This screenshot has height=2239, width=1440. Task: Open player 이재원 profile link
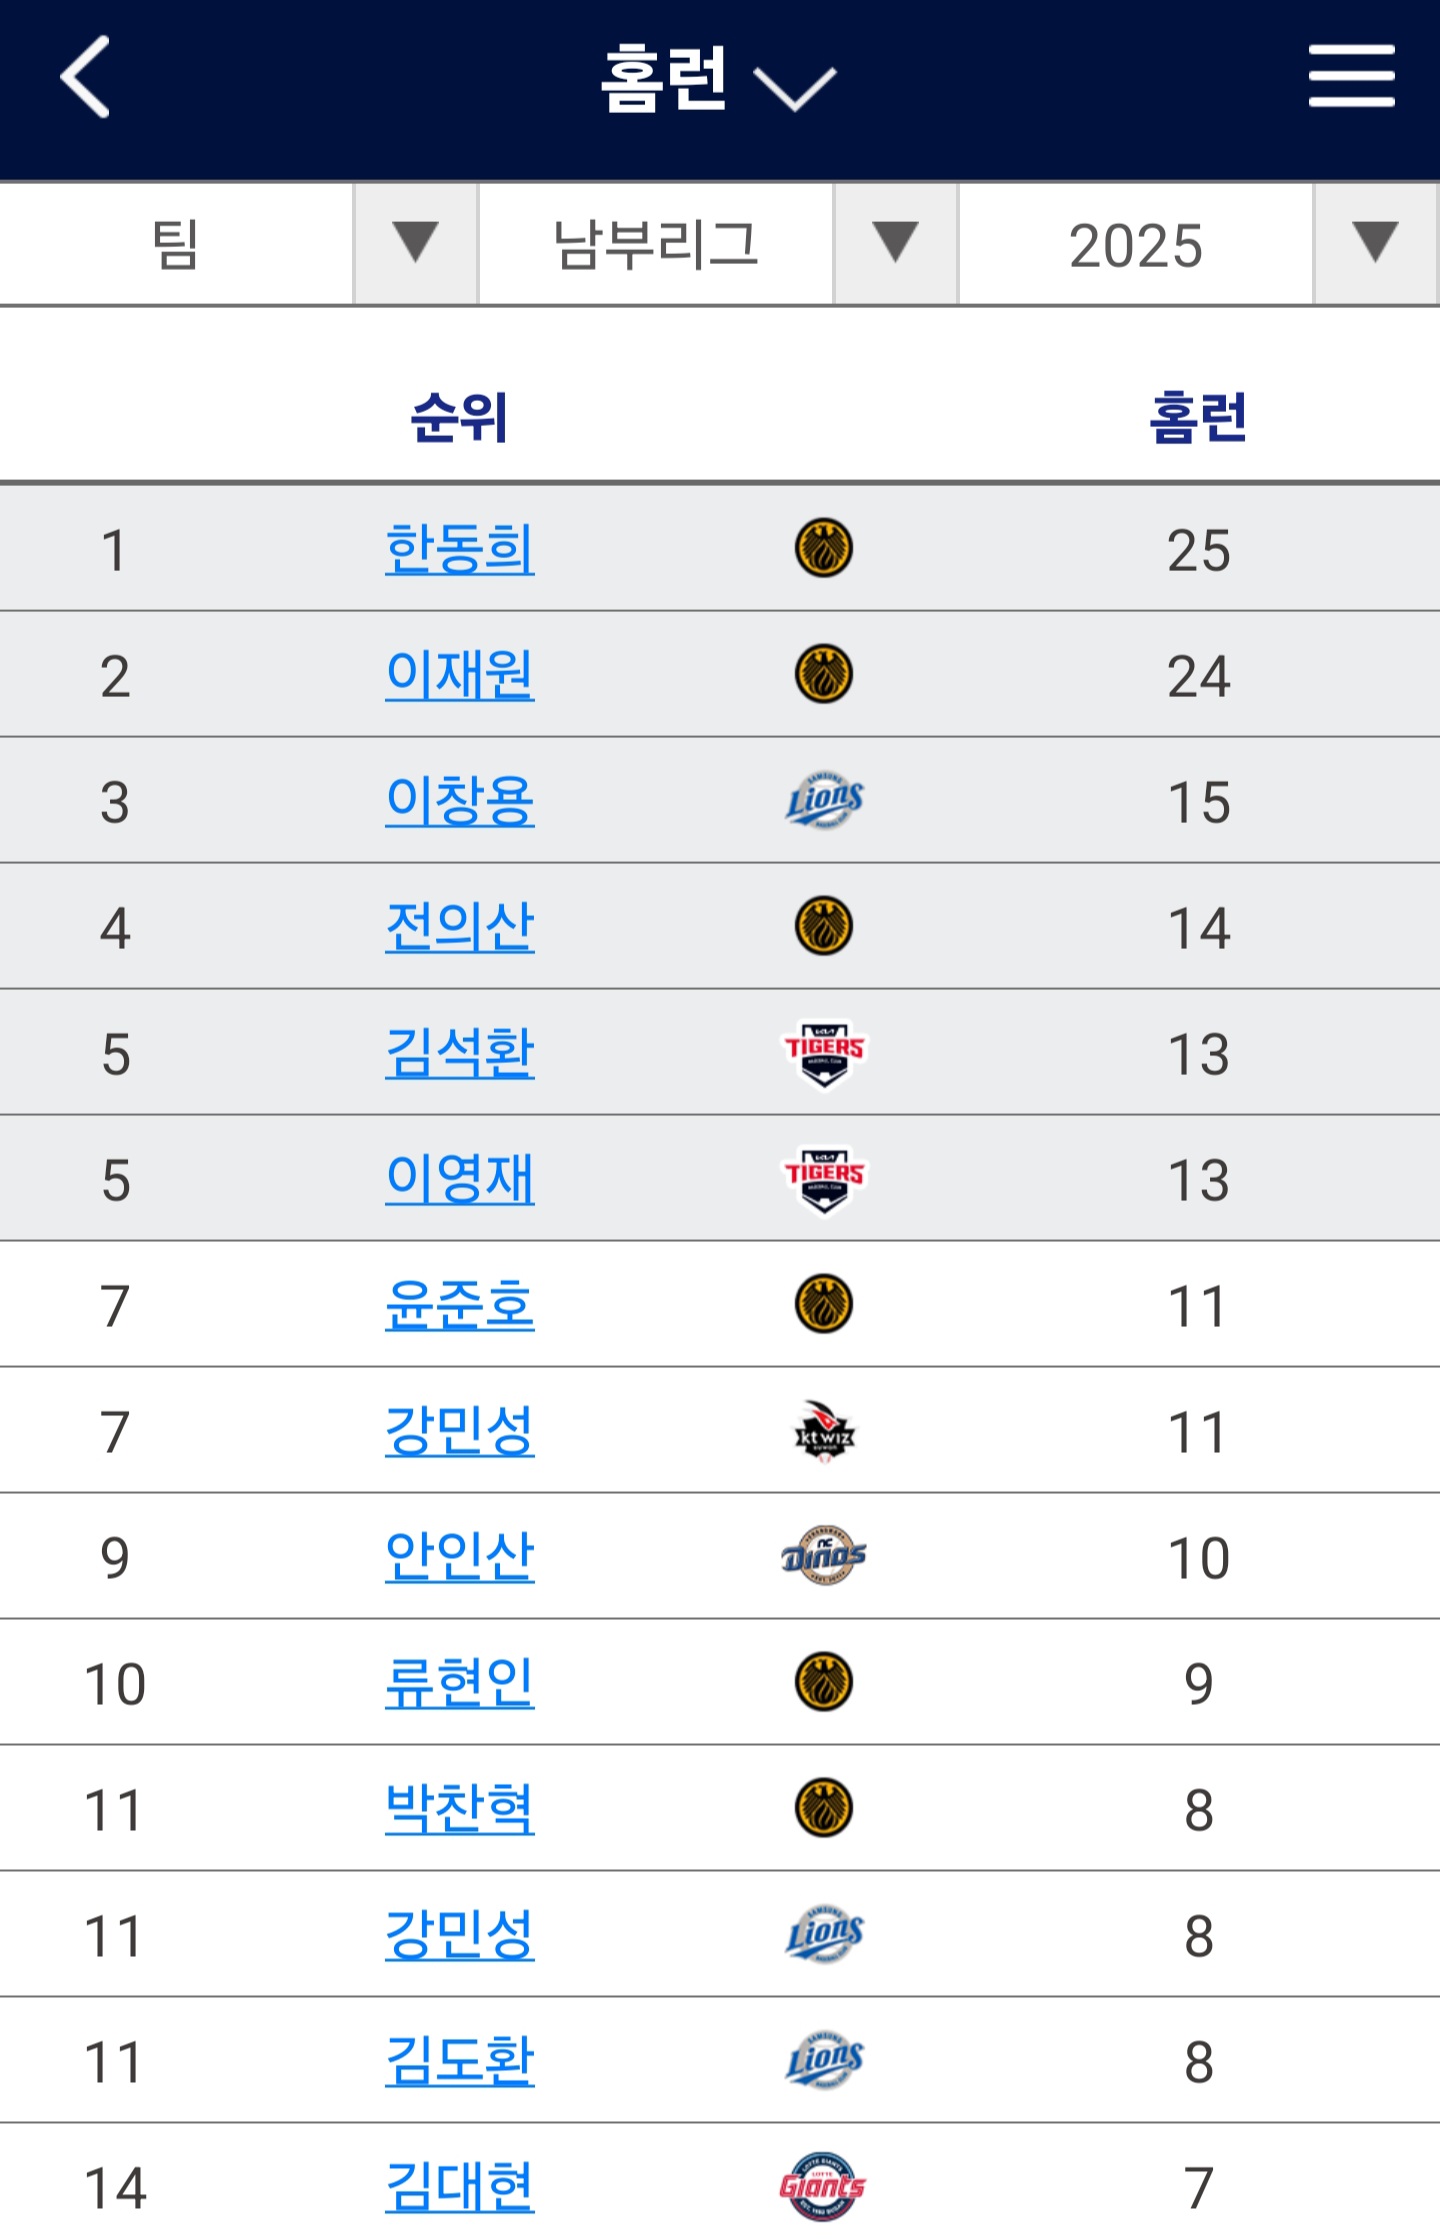[x=460, y=675]
